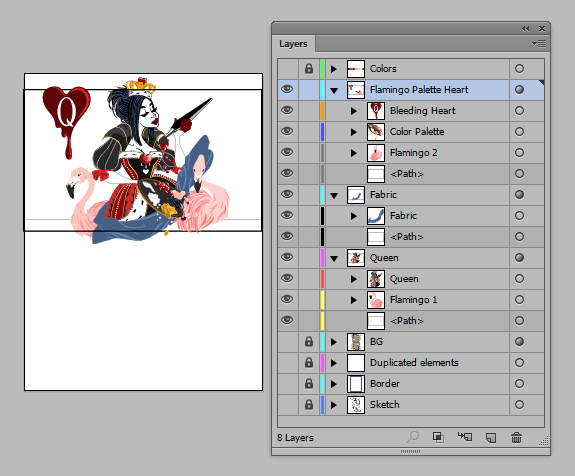Click target circle of Border layer
The height and width of the screenshot is (476, 575).
point(519,384)
